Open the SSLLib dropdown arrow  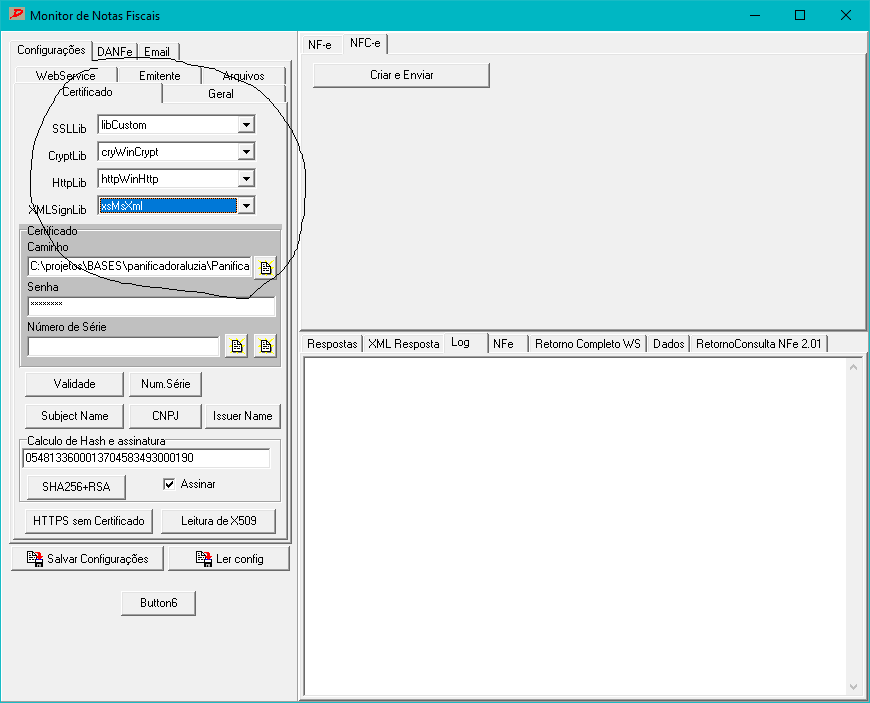click(x=246, y=125)
